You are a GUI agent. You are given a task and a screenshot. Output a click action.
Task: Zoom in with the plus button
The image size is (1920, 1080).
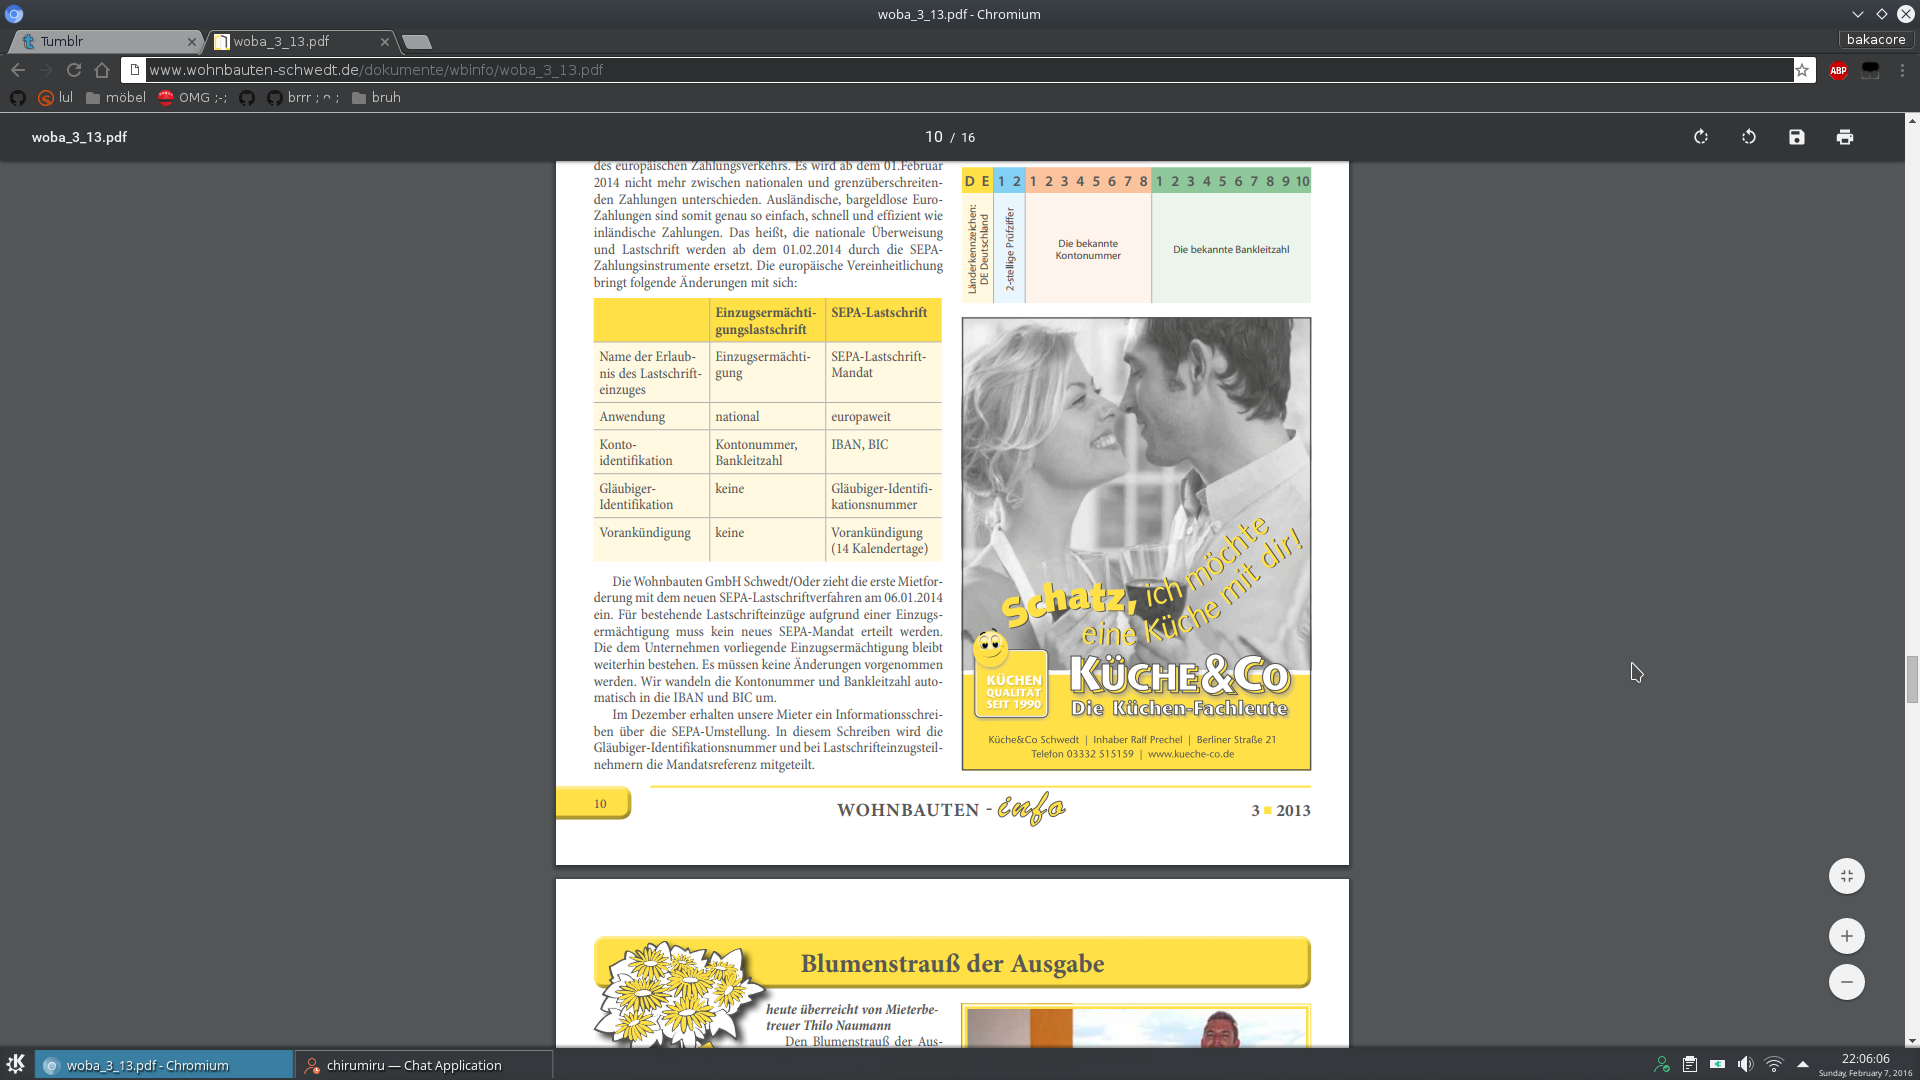(1847, 936)
